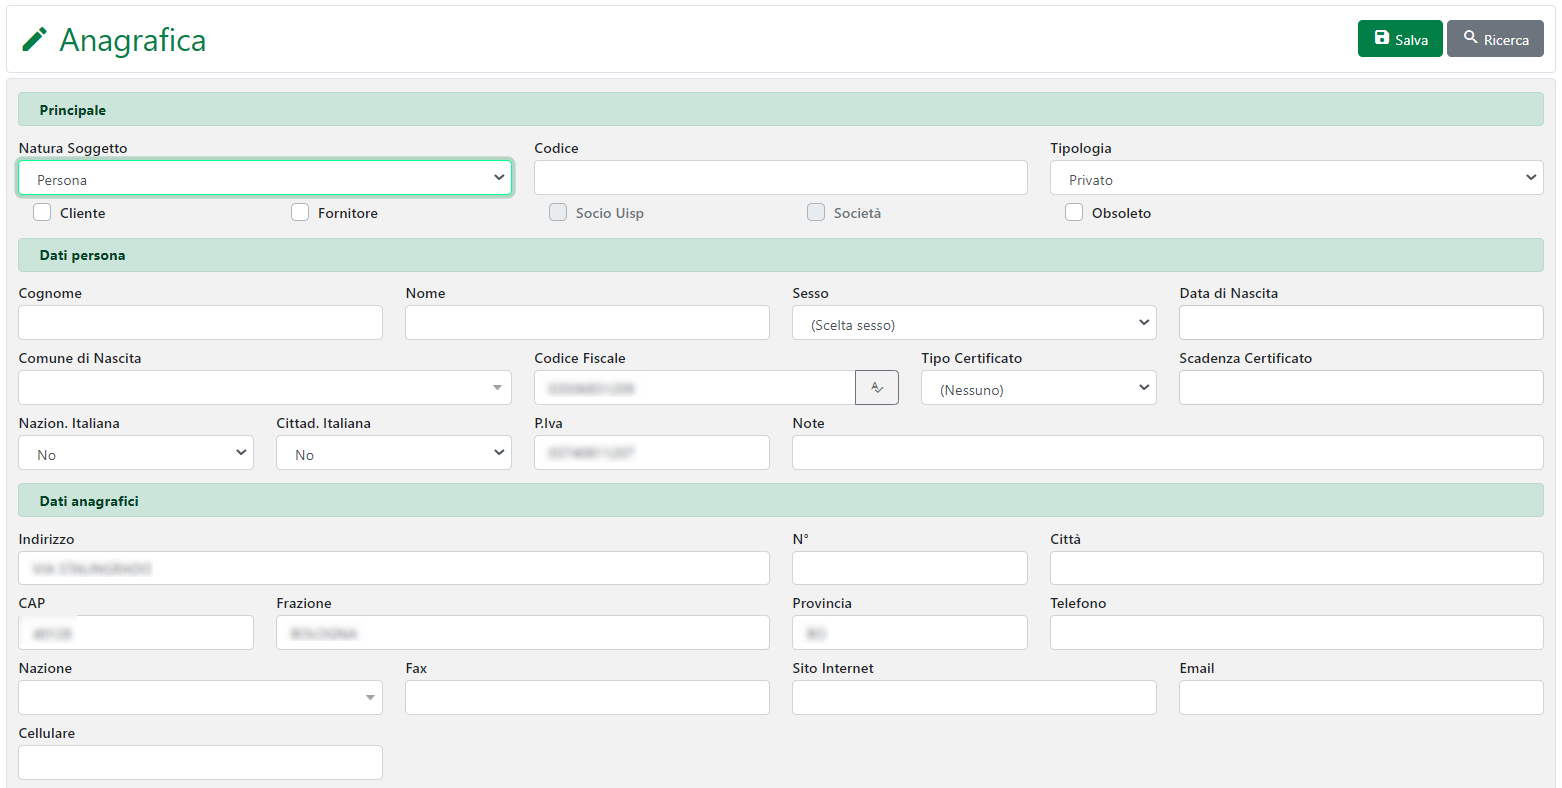Open the Sesso selection dropdown

pyautogui.click(x=974, y=323)
